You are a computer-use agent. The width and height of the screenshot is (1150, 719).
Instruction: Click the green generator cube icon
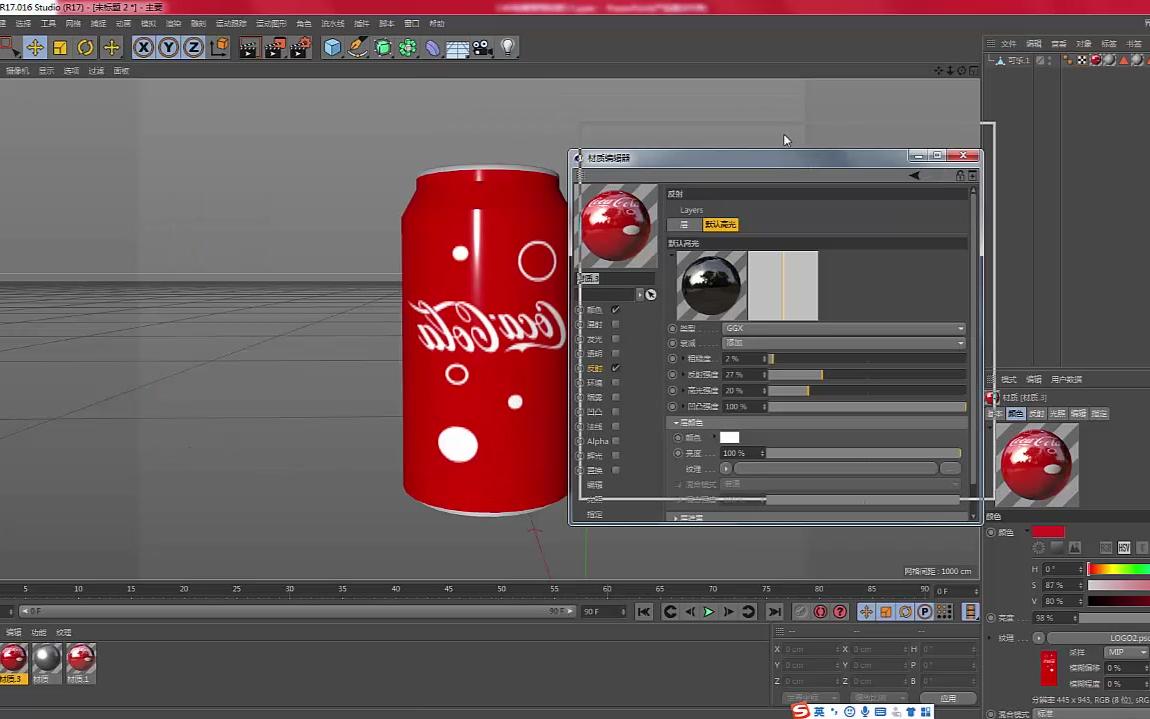[x=383, y=48]
